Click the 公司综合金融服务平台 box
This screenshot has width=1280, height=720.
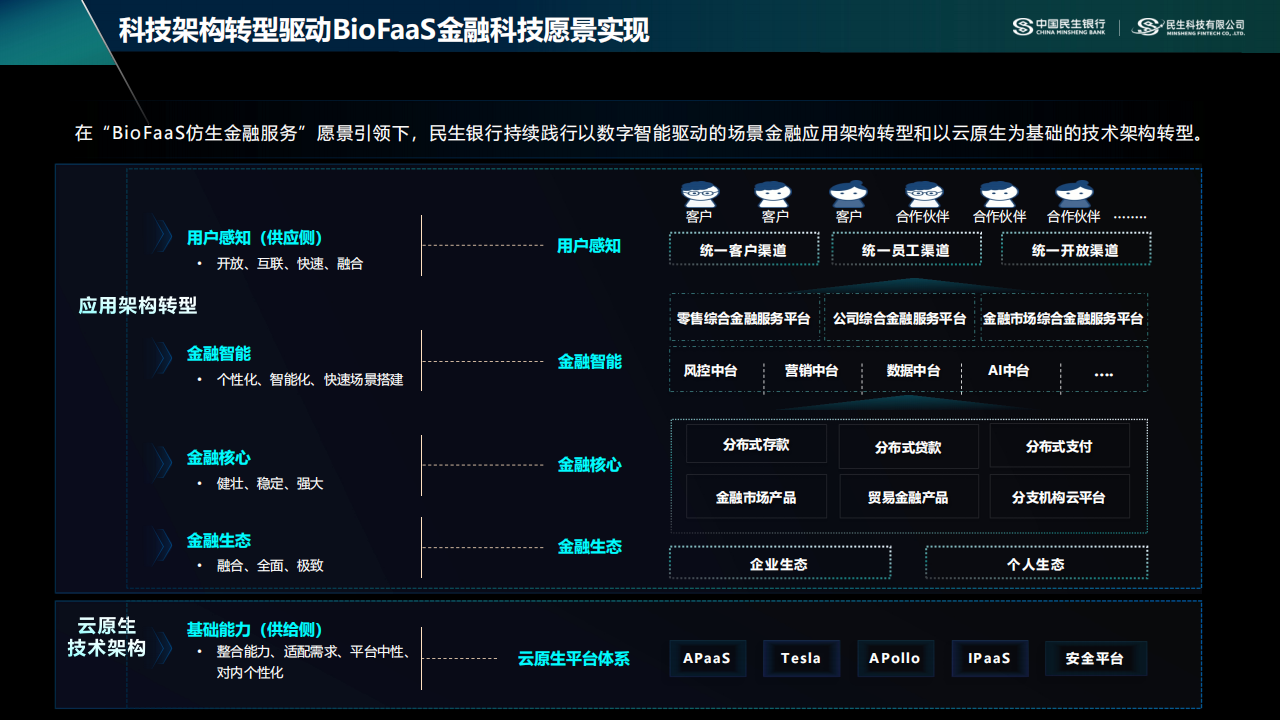(x=900, y=319)
